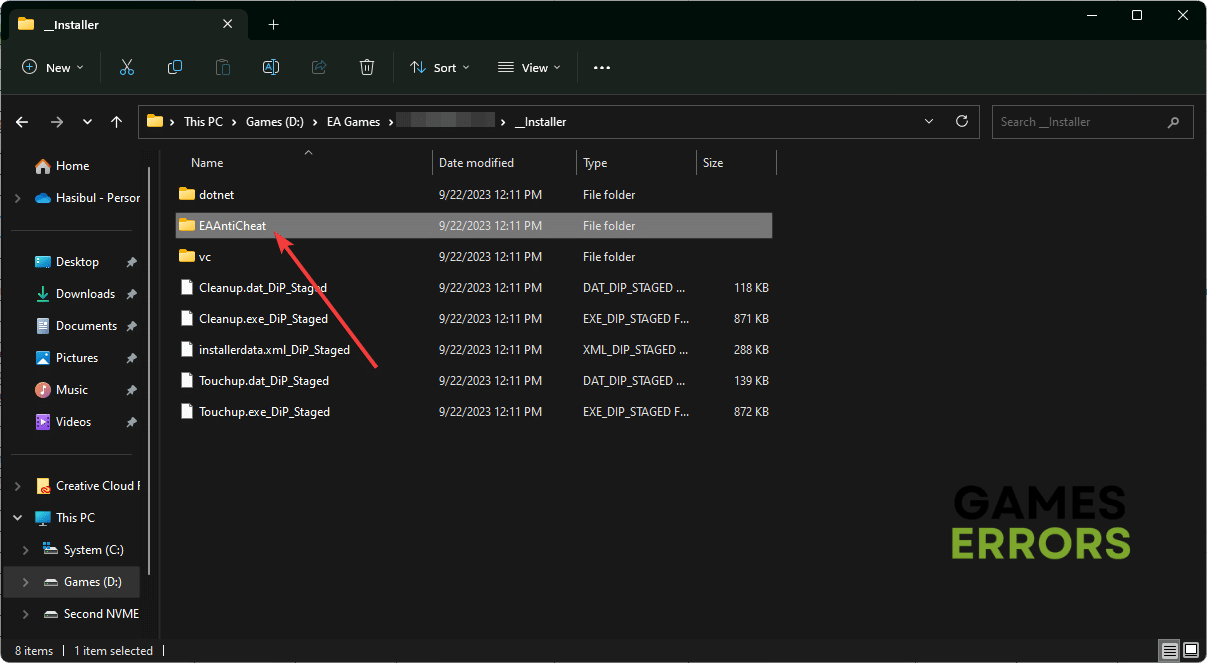Go up one folder with Up arrow
Viewport: 1207px width, 663px height.
coord(117,122)
